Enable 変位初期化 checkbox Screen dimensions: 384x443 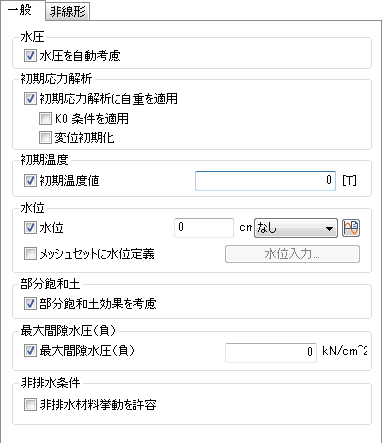point(45,137)
